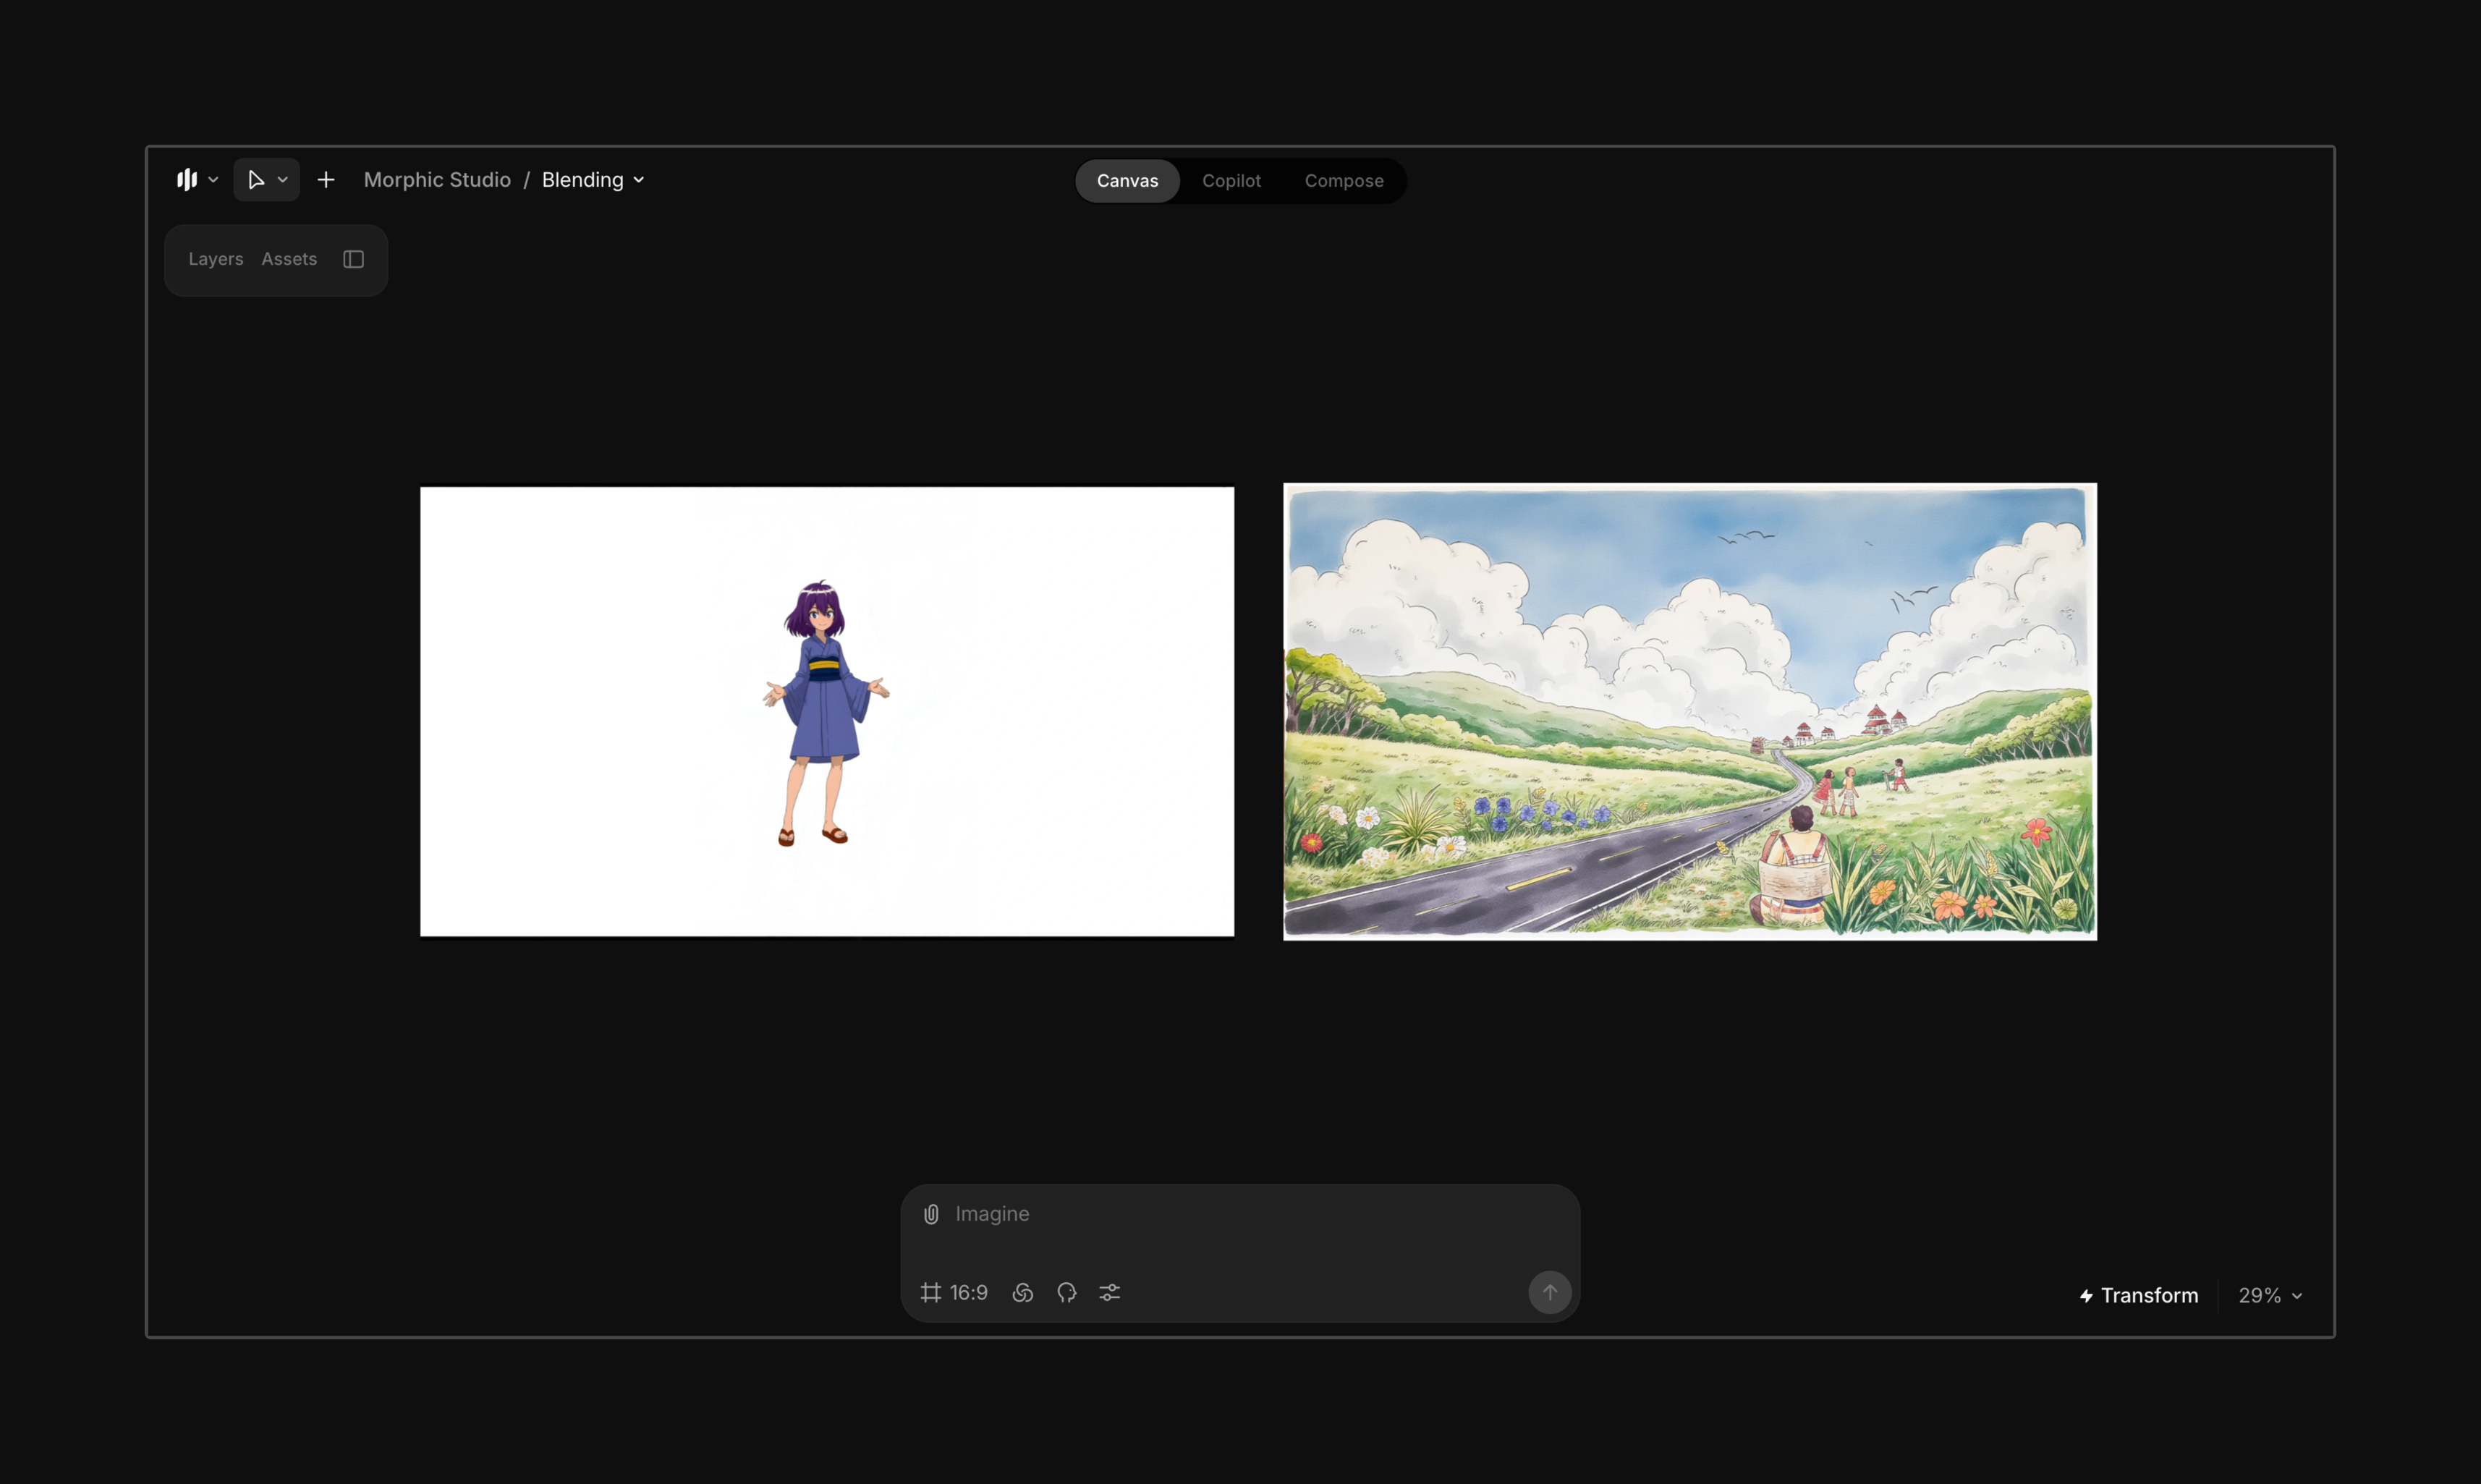Select the Canvas tab
This screenshot has height=1484, width=2481.
pos(1127,181)
